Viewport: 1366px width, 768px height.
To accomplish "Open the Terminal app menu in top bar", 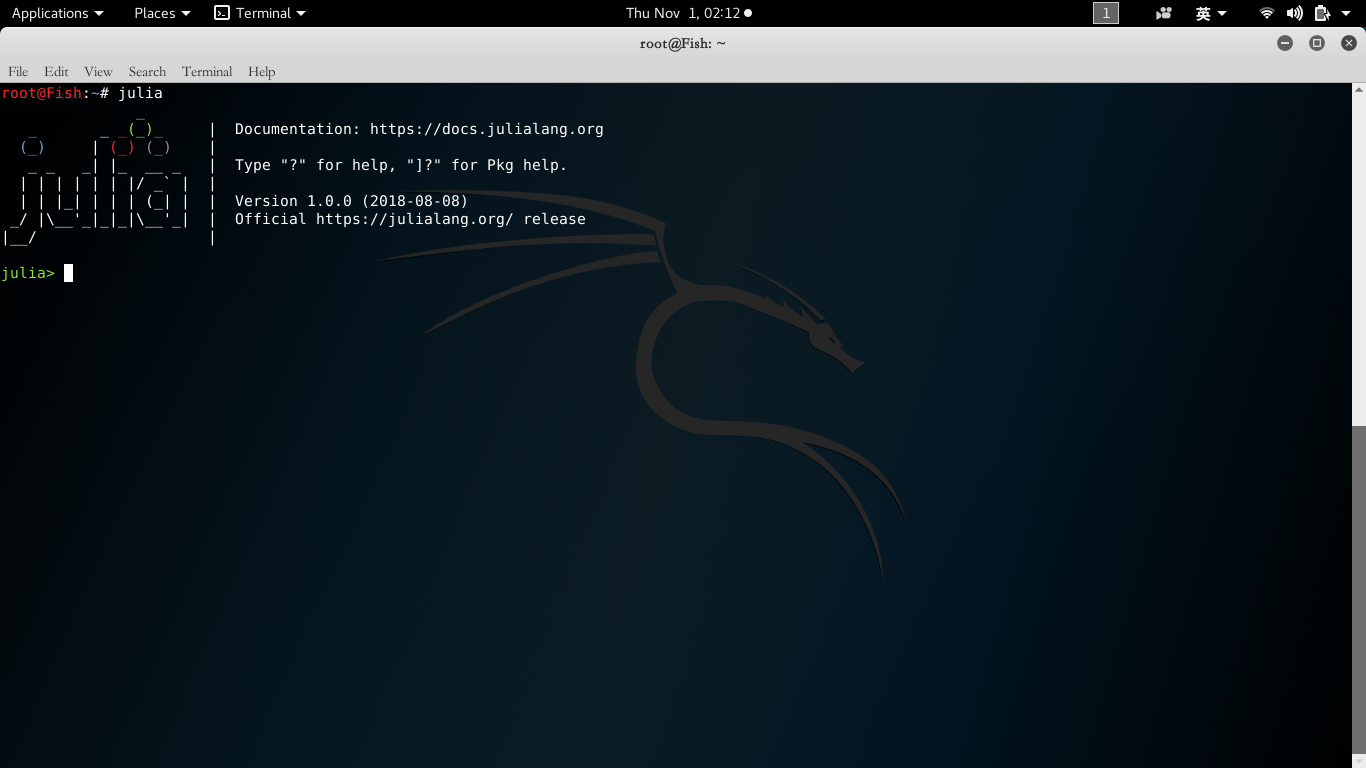I will point(260,13).
